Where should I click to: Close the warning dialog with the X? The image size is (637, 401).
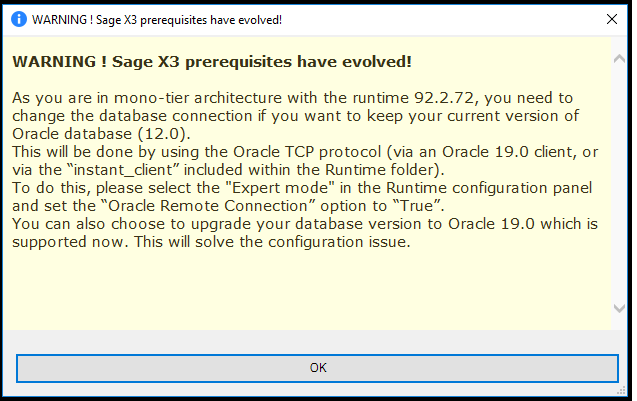(x=611, y=19)
